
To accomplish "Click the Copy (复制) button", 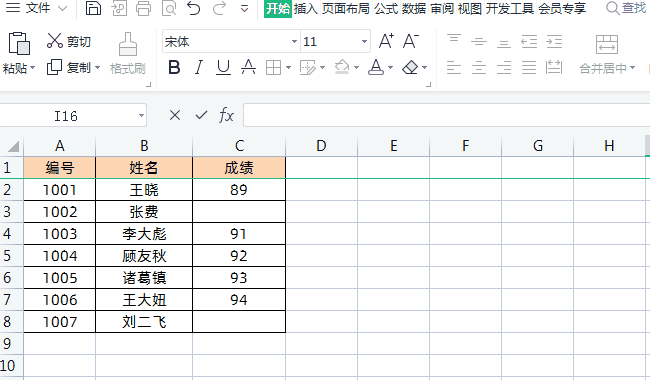I will point(68,67).
